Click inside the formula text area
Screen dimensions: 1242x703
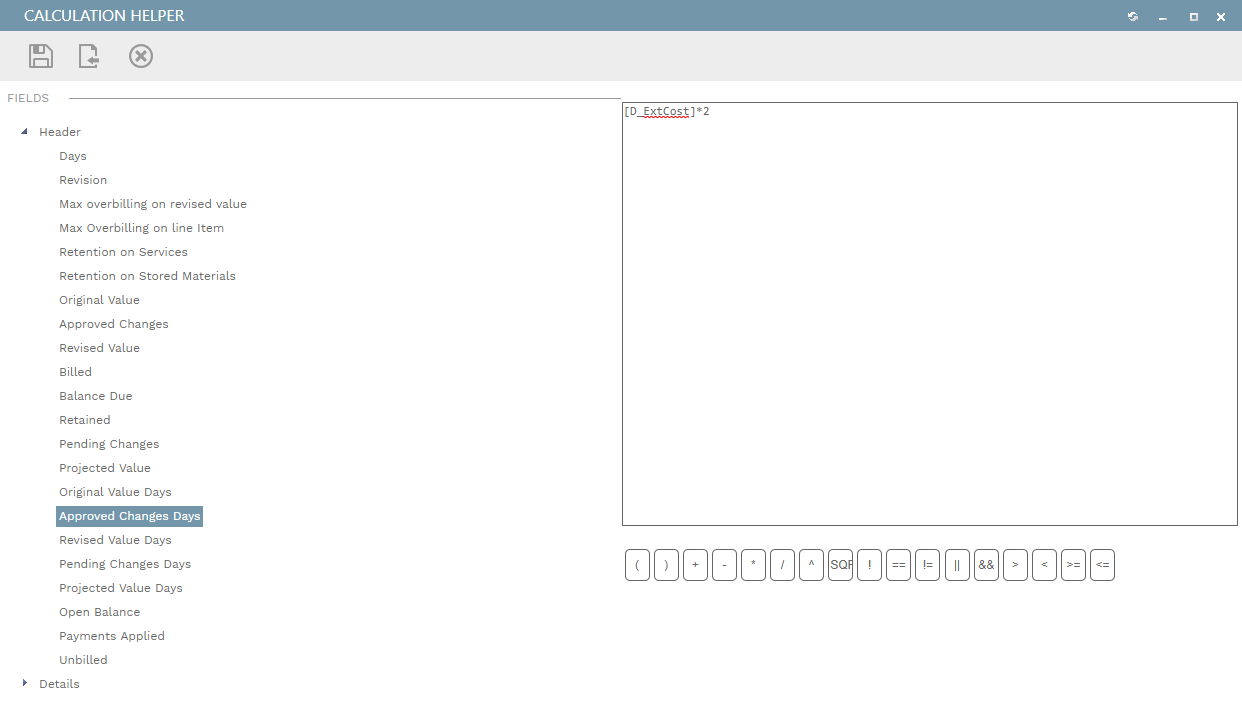coord(929,320)
